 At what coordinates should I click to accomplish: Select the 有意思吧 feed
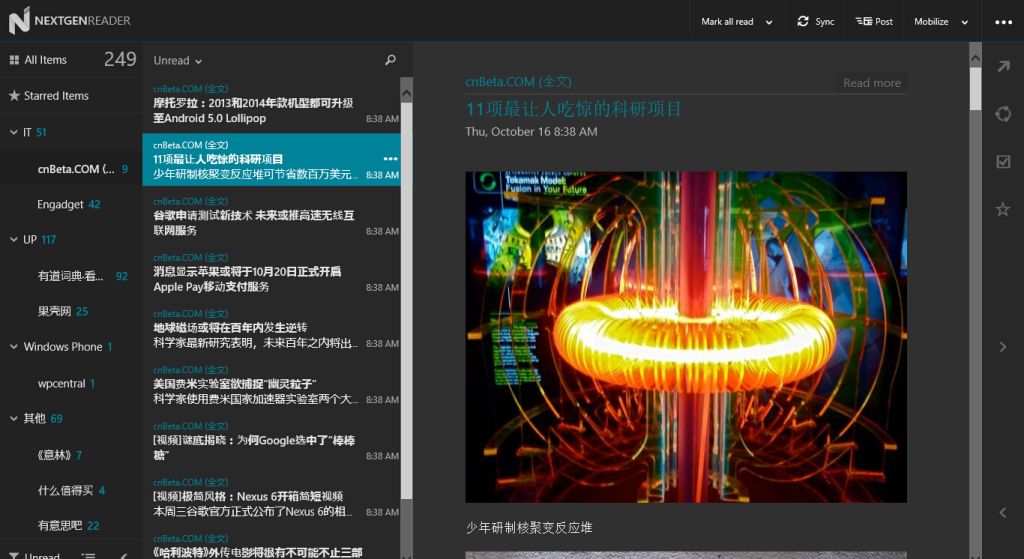pyautogui.click(x=71, y=525)
